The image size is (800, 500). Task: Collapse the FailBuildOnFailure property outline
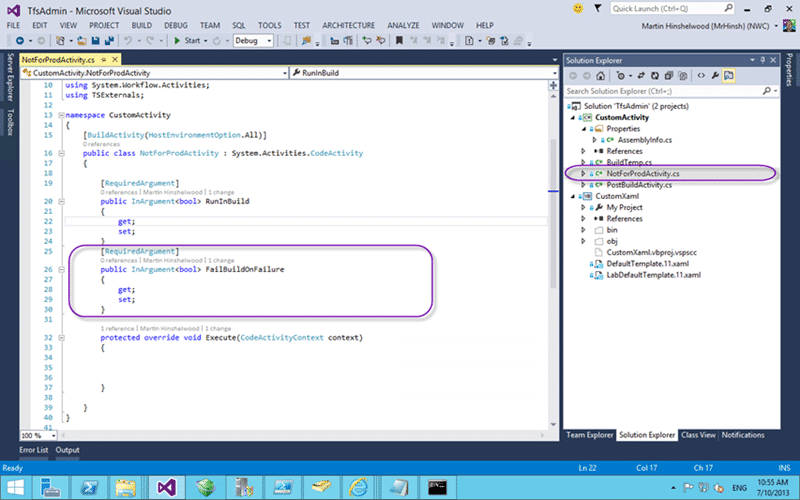[61, 269]
